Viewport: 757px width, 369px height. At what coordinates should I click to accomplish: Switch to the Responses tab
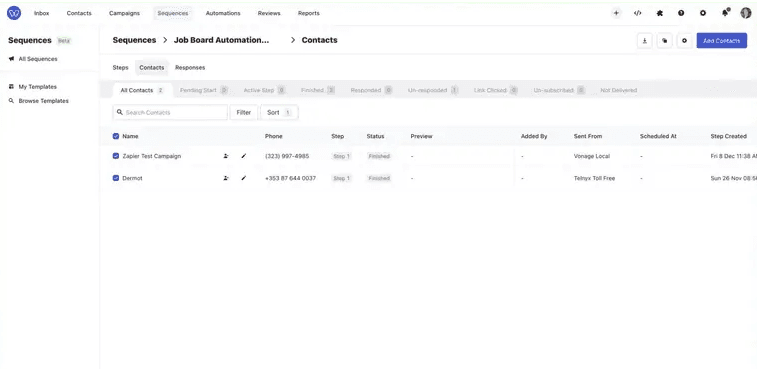coord(190,68)
